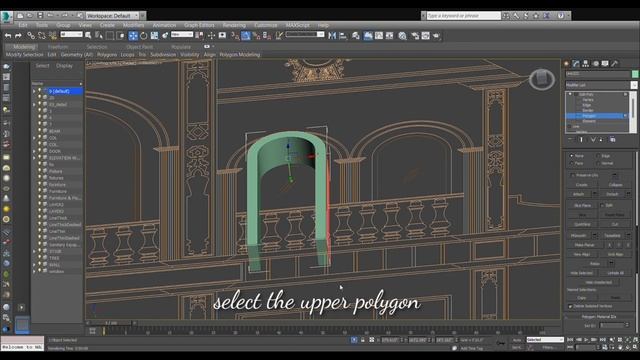Open the selection filter dropdown in toolbar
Image resolution: width=640 pixels, height=360 pixels.
(x=71, y=35)
